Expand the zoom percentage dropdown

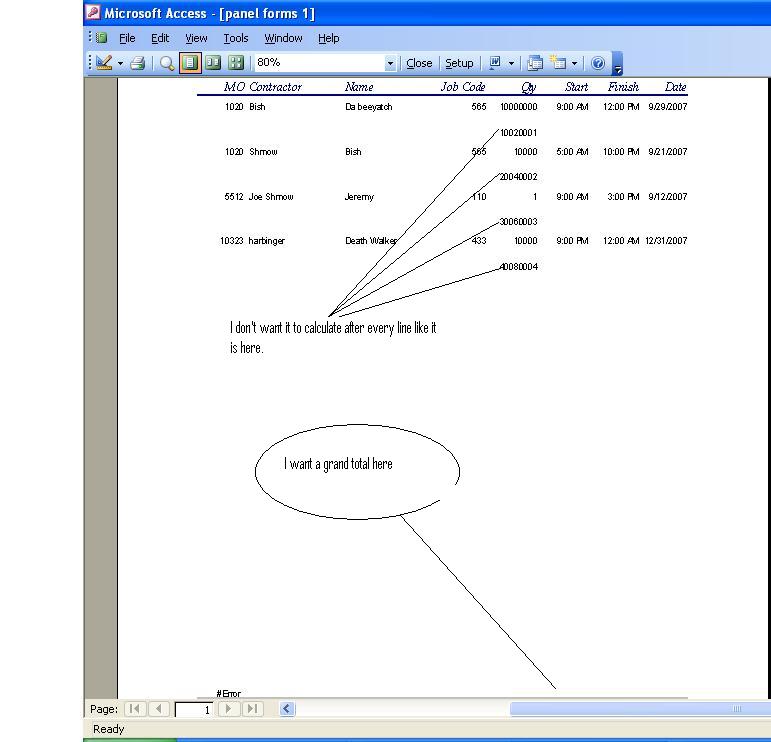click(x=390, y=63)
